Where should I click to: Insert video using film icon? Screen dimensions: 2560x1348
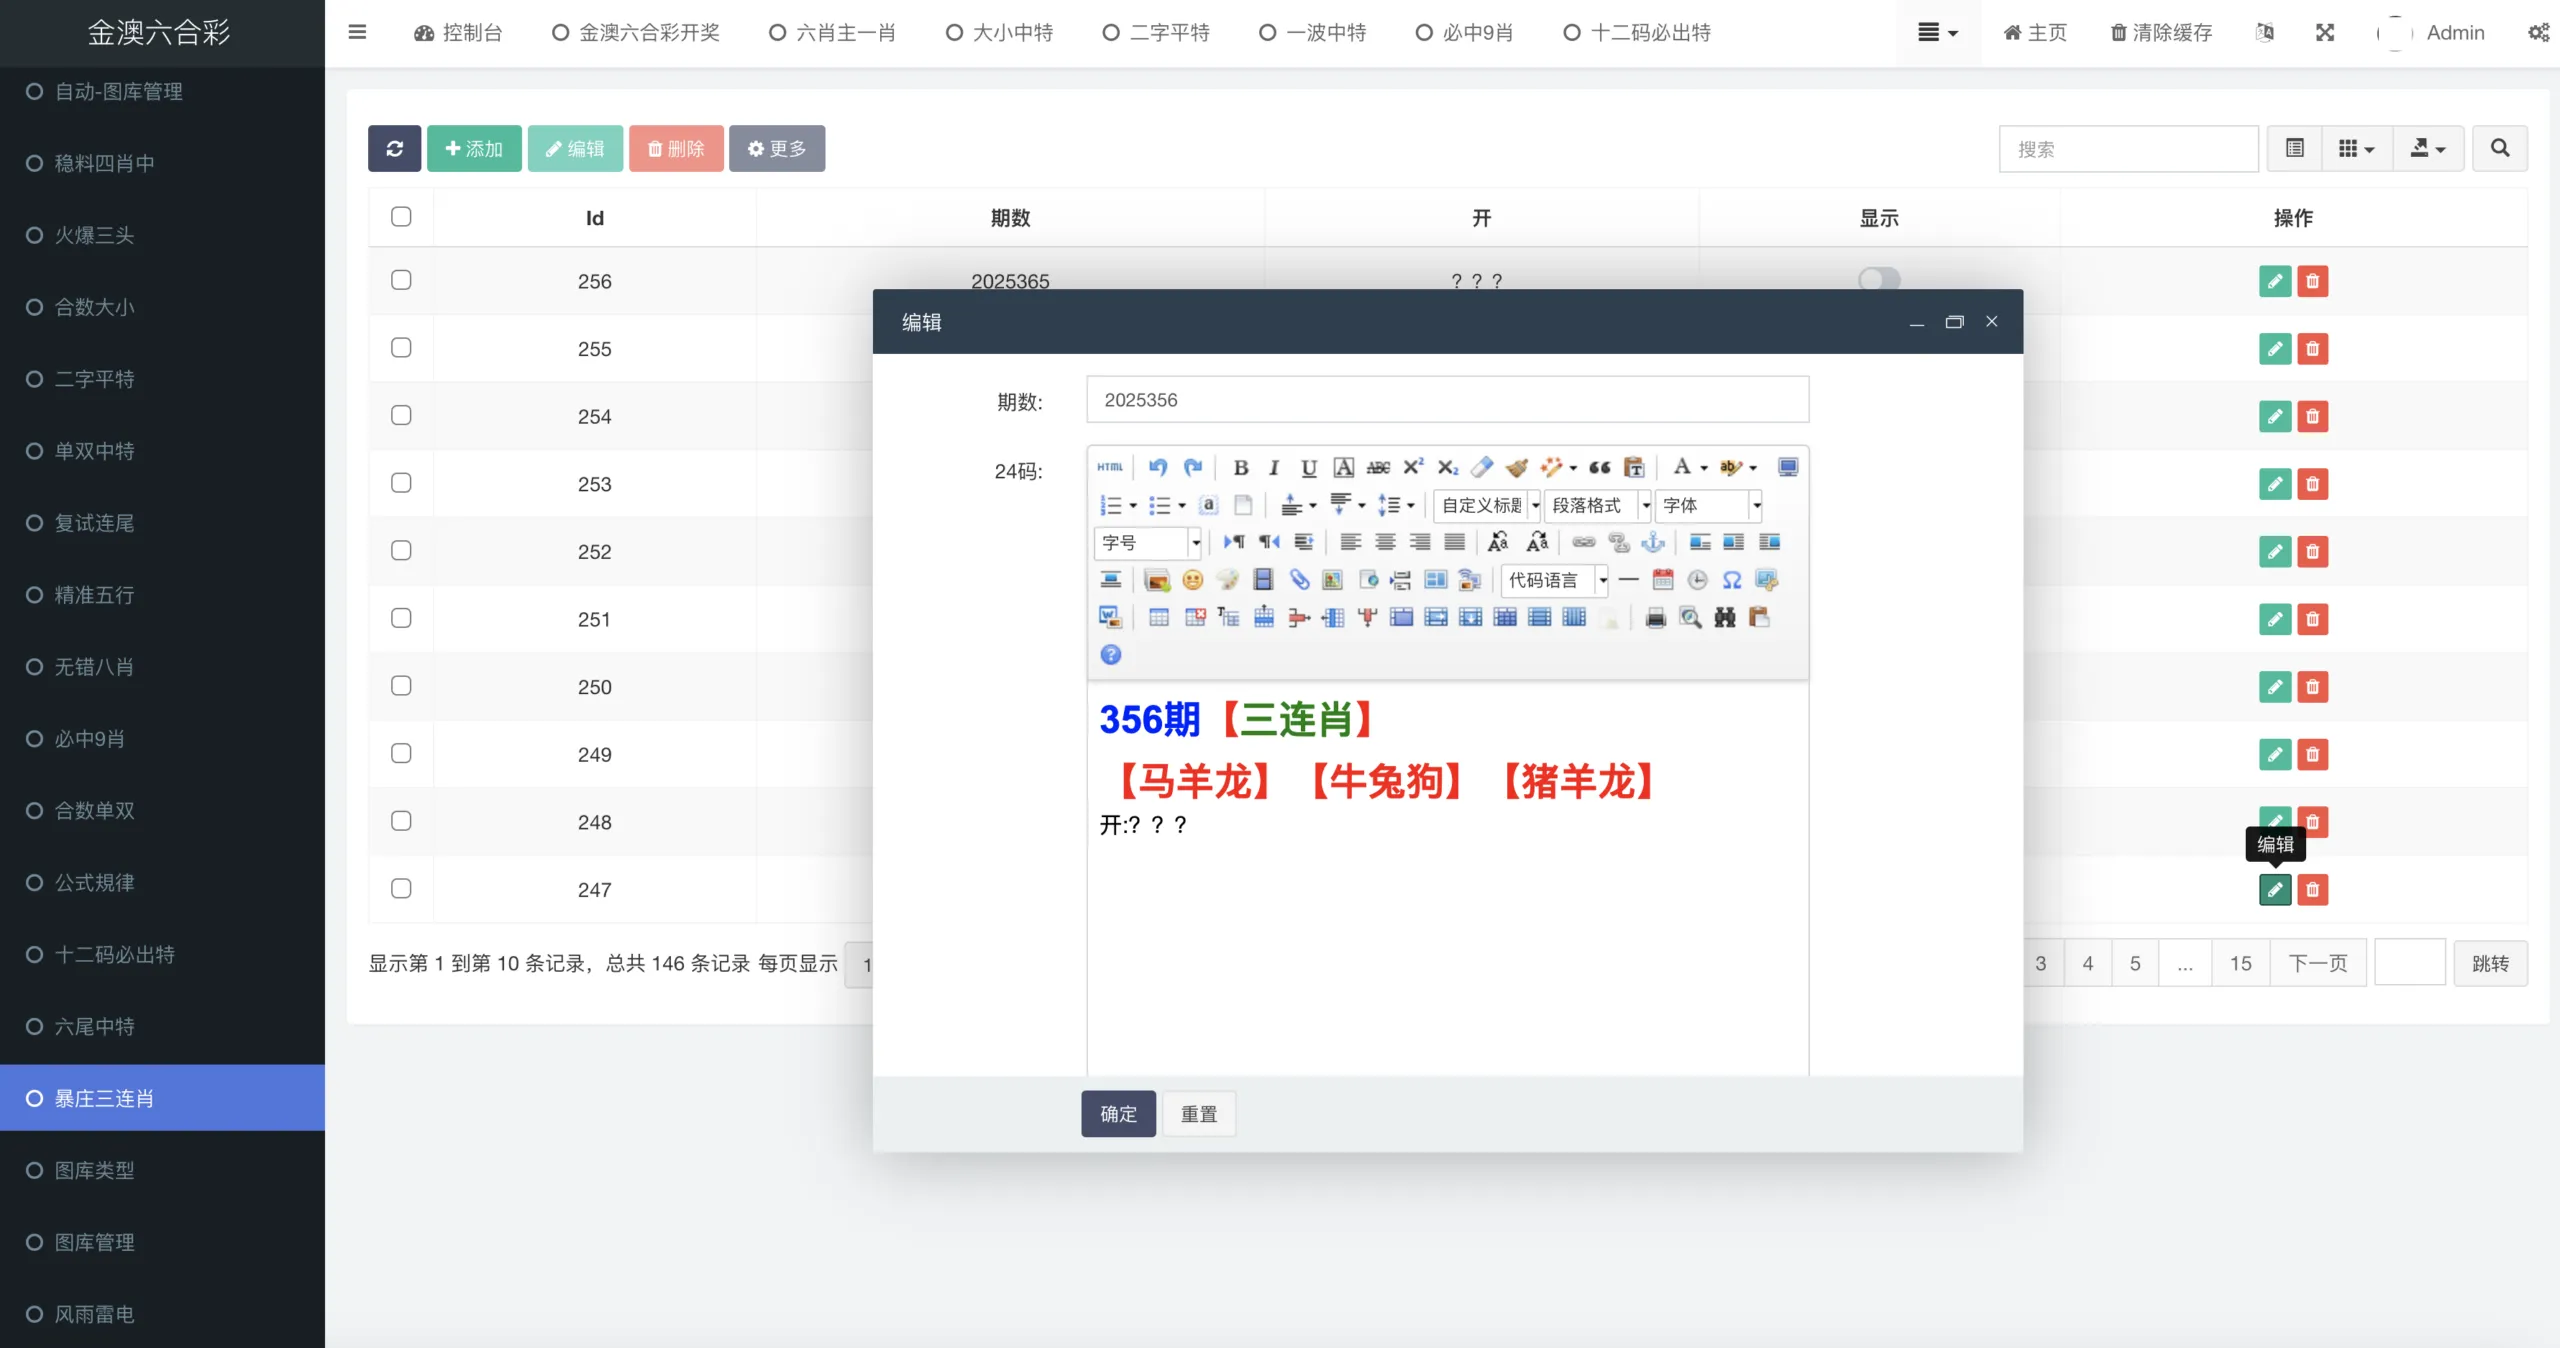pyautogui.click(x=1263, y=580)
